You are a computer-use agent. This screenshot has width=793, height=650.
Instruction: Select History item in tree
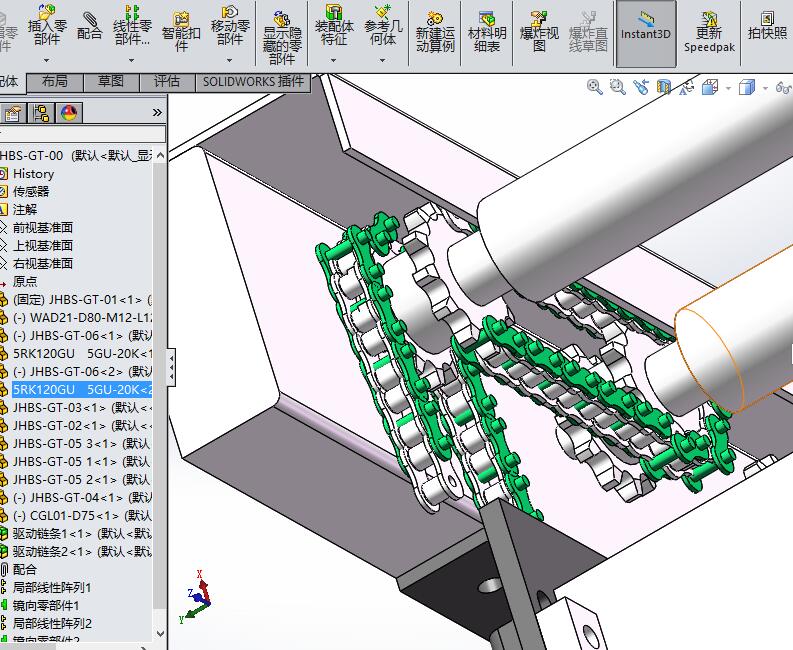[33, 174]
